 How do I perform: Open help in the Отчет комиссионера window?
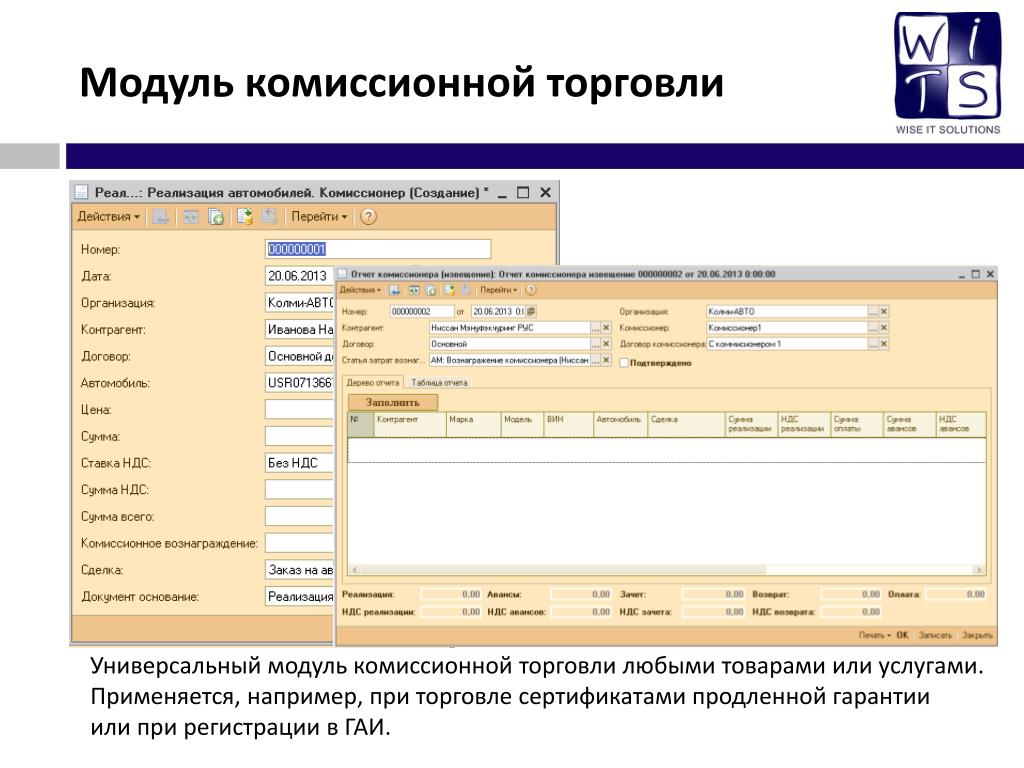[530, 290]
